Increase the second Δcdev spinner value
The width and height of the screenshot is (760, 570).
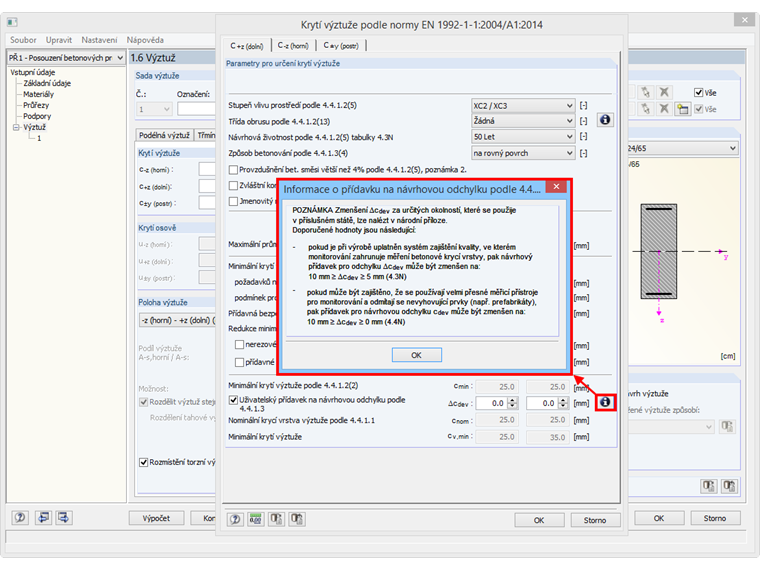point(563,400)
